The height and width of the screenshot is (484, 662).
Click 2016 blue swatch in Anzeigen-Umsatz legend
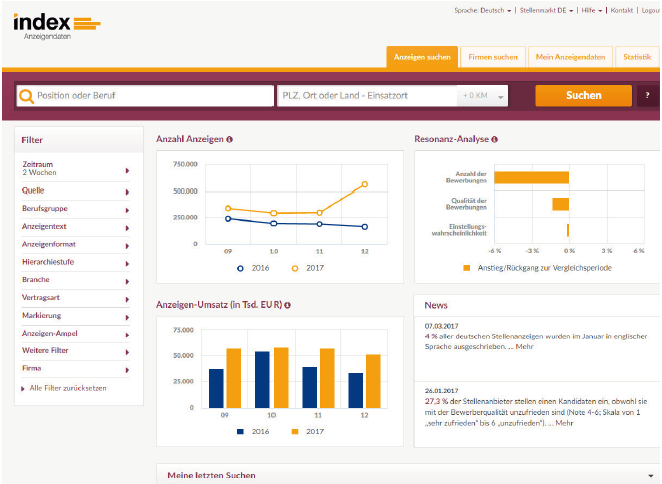click(242, 432)
